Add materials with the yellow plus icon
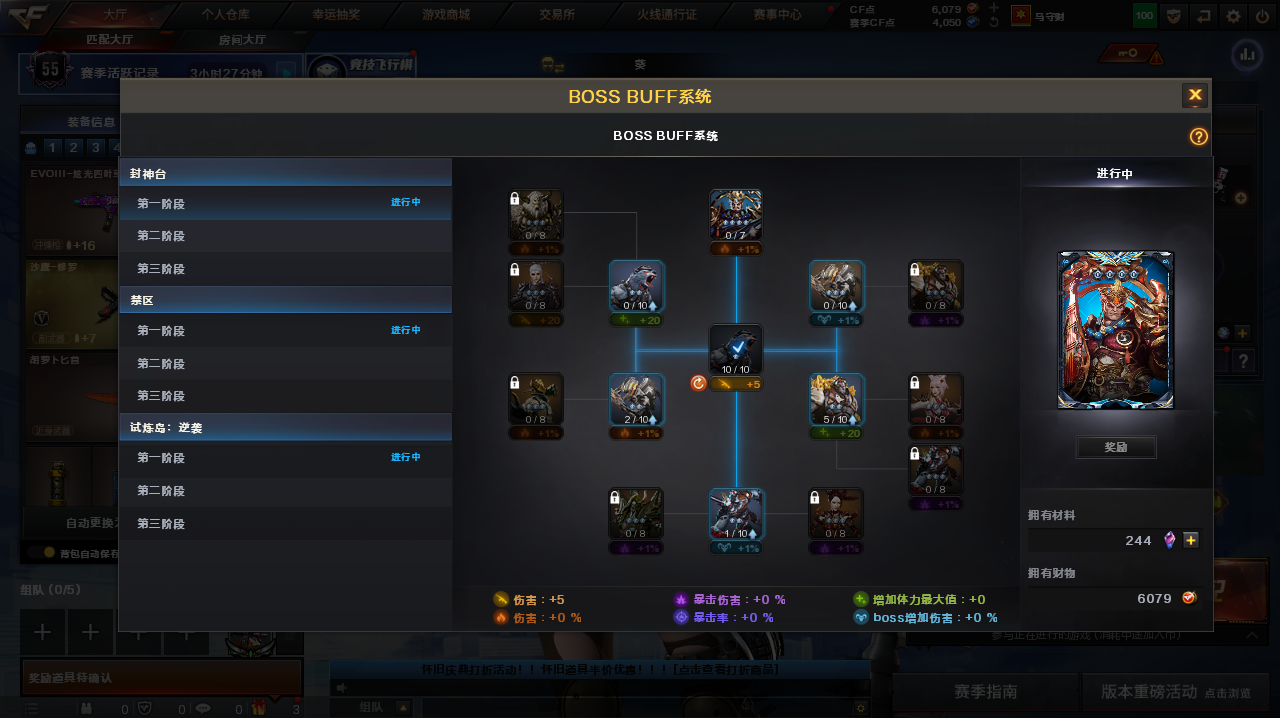The height and width of the screenshot is (718, 1280). point(1191,540)
